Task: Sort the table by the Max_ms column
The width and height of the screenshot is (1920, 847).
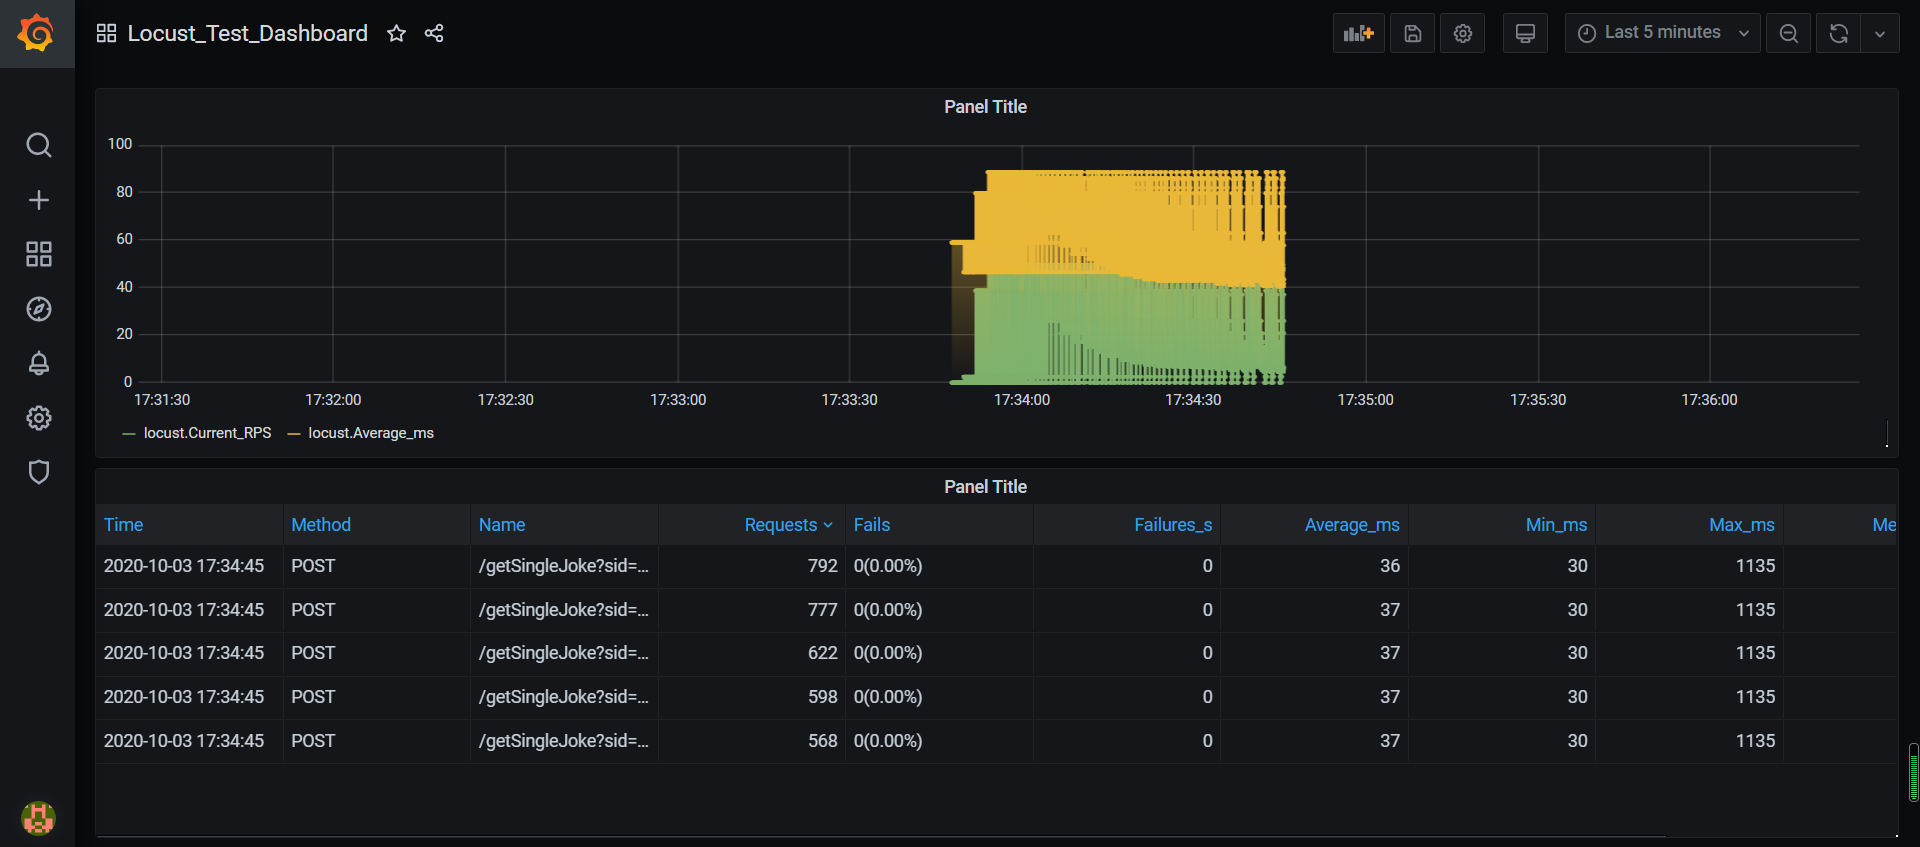Action: 1741,525
